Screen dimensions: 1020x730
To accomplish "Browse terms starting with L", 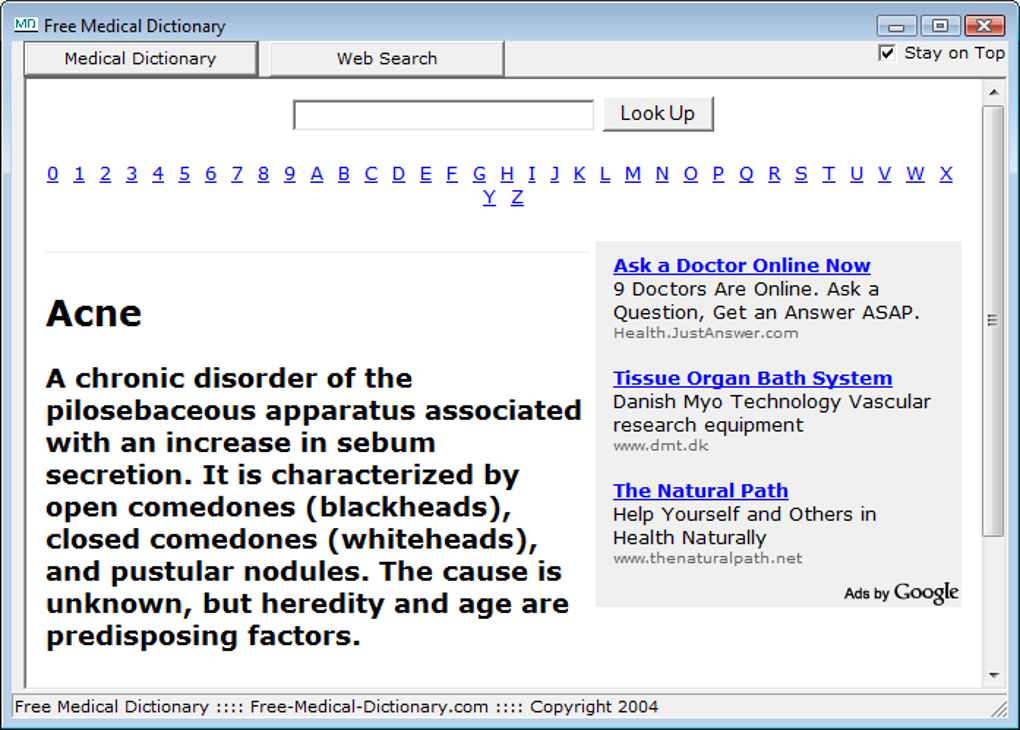I will (x=605, y=174).
